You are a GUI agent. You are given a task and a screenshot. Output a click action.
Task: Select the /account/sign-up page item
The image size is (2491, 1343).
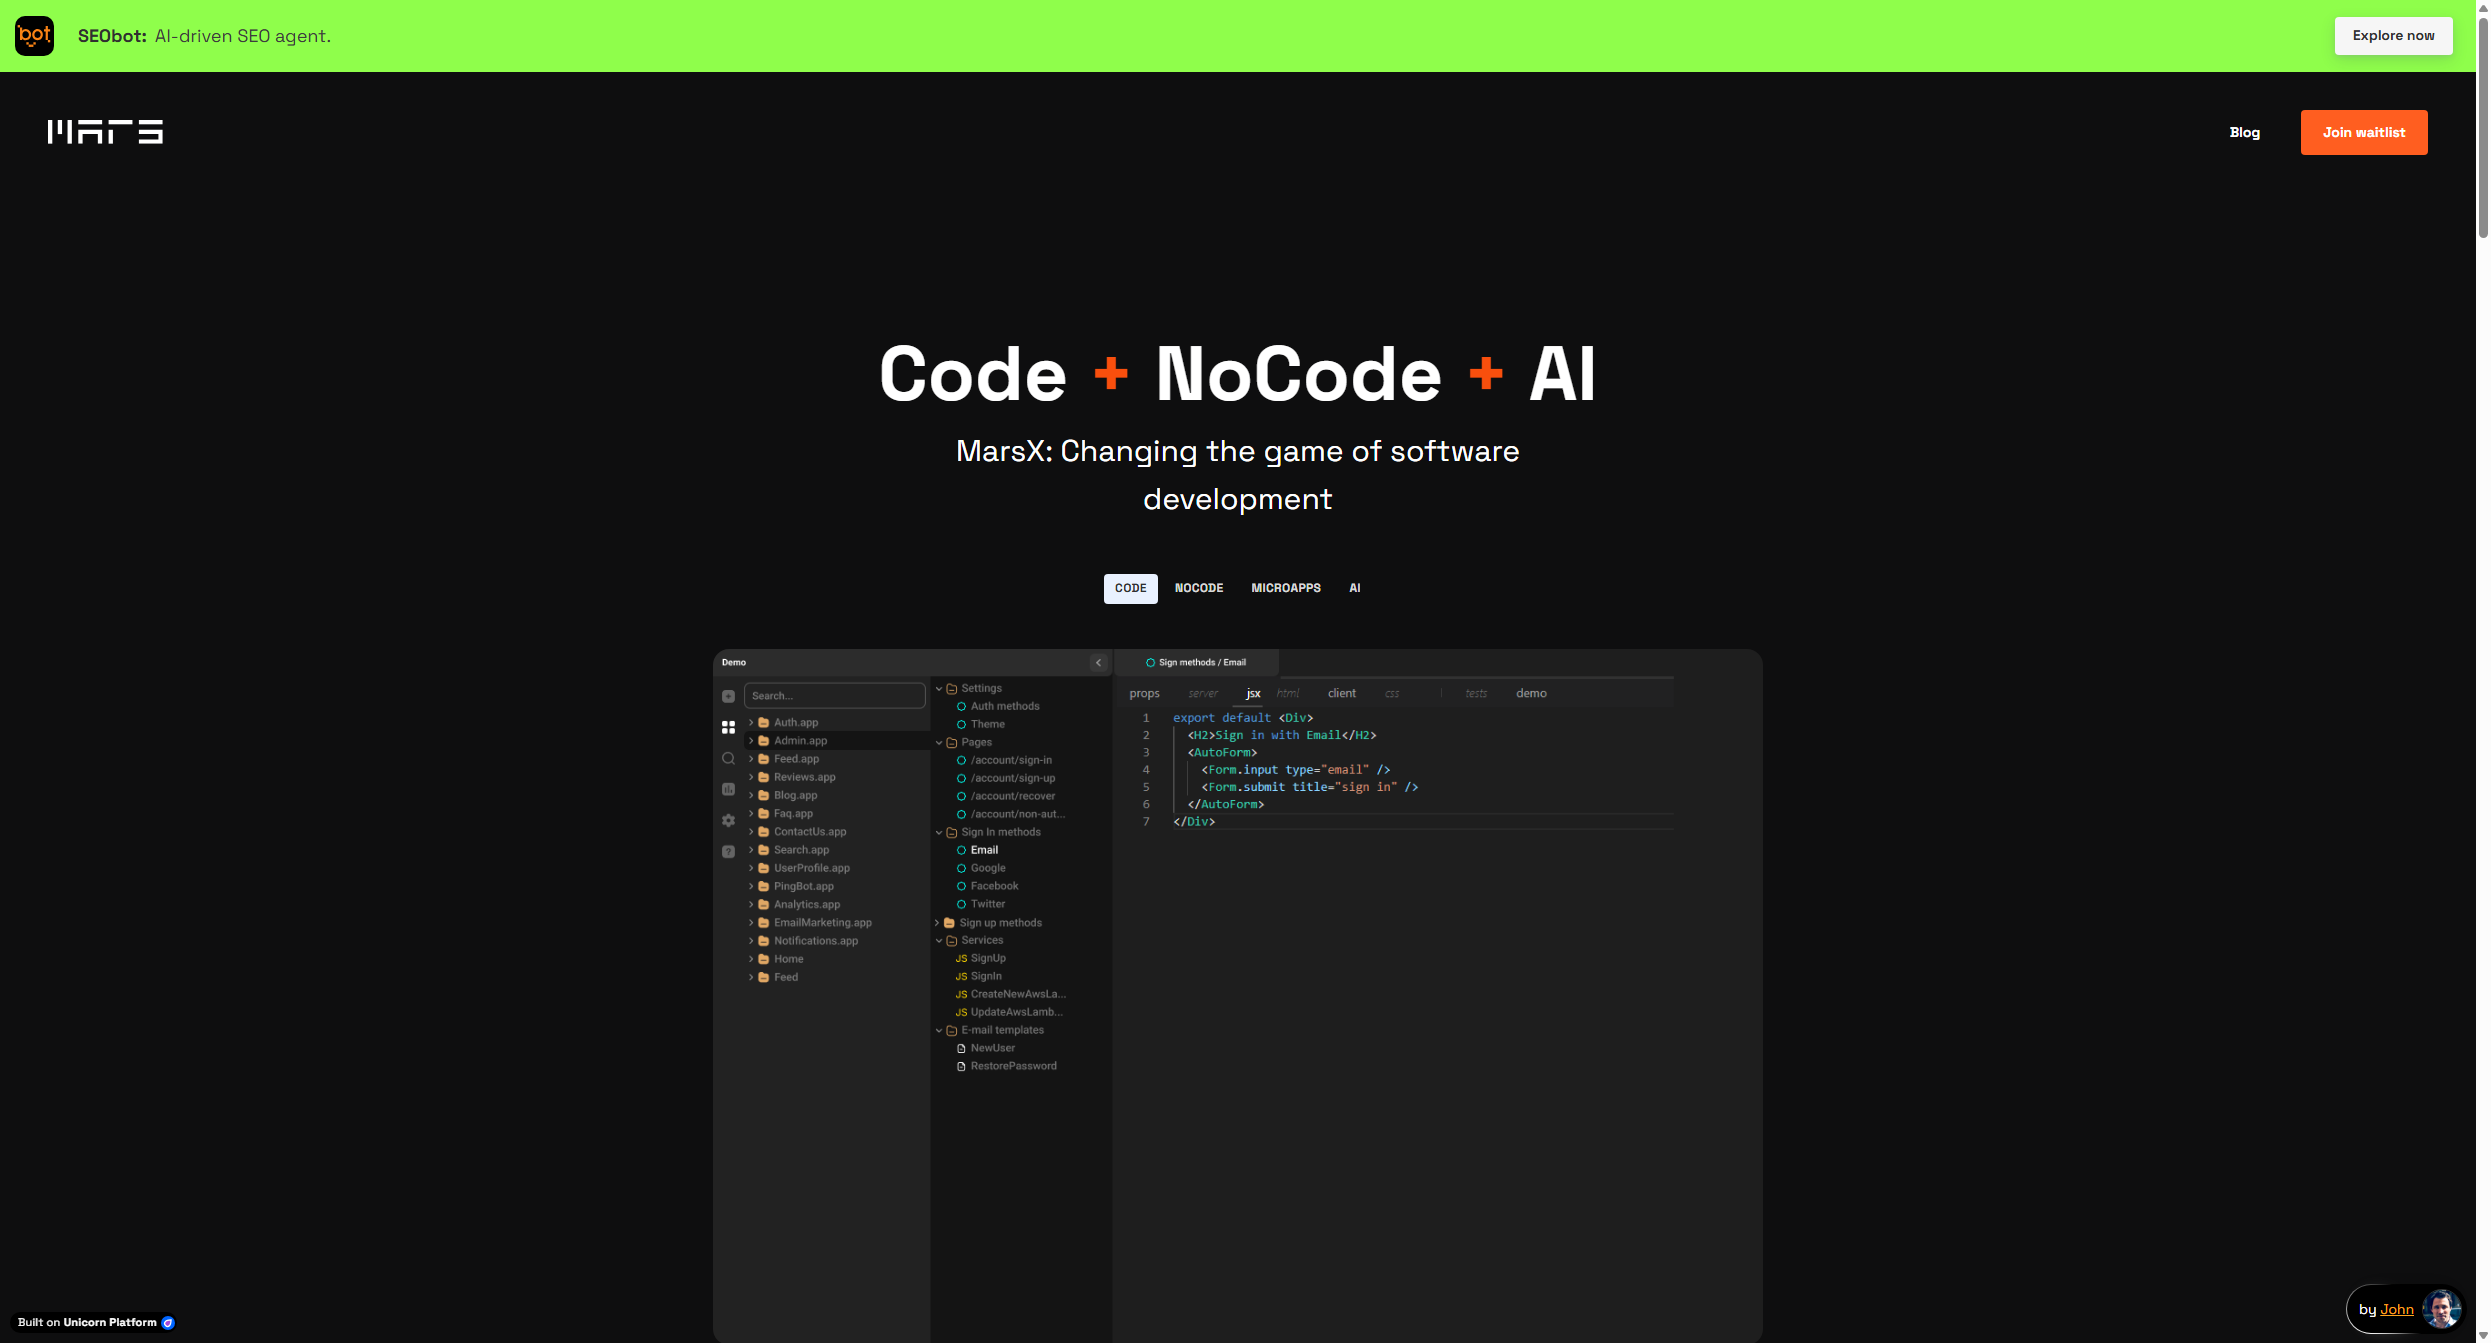(1012, 778)
